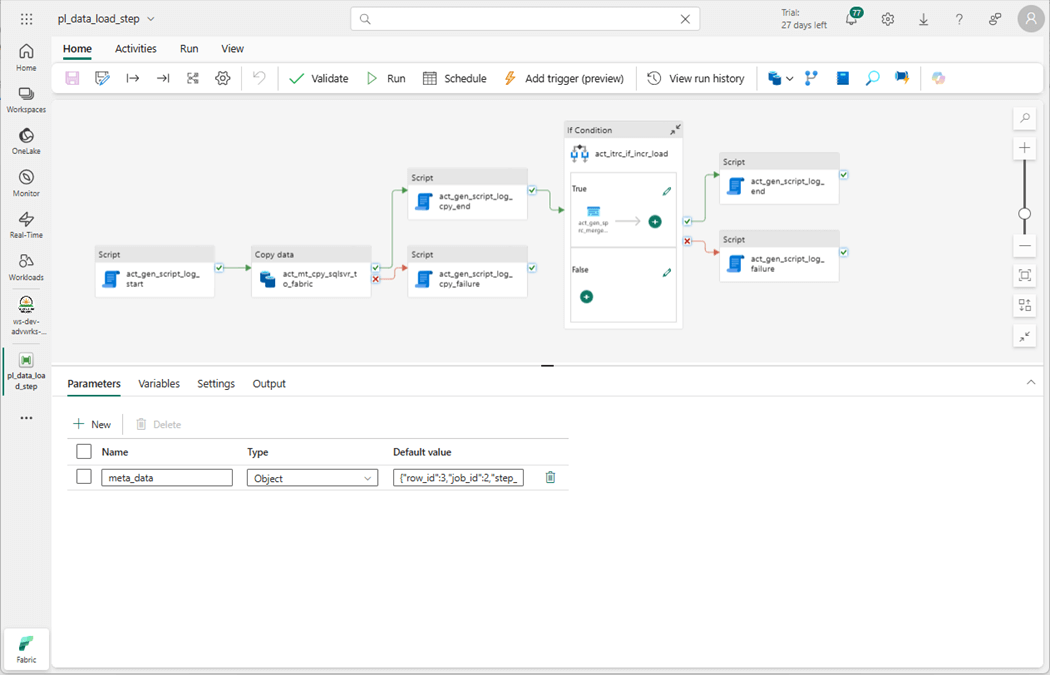Add activity in the False branch
Viewport: 1050px width, 675px height.
pyautogui.click(x=586, y=297)
